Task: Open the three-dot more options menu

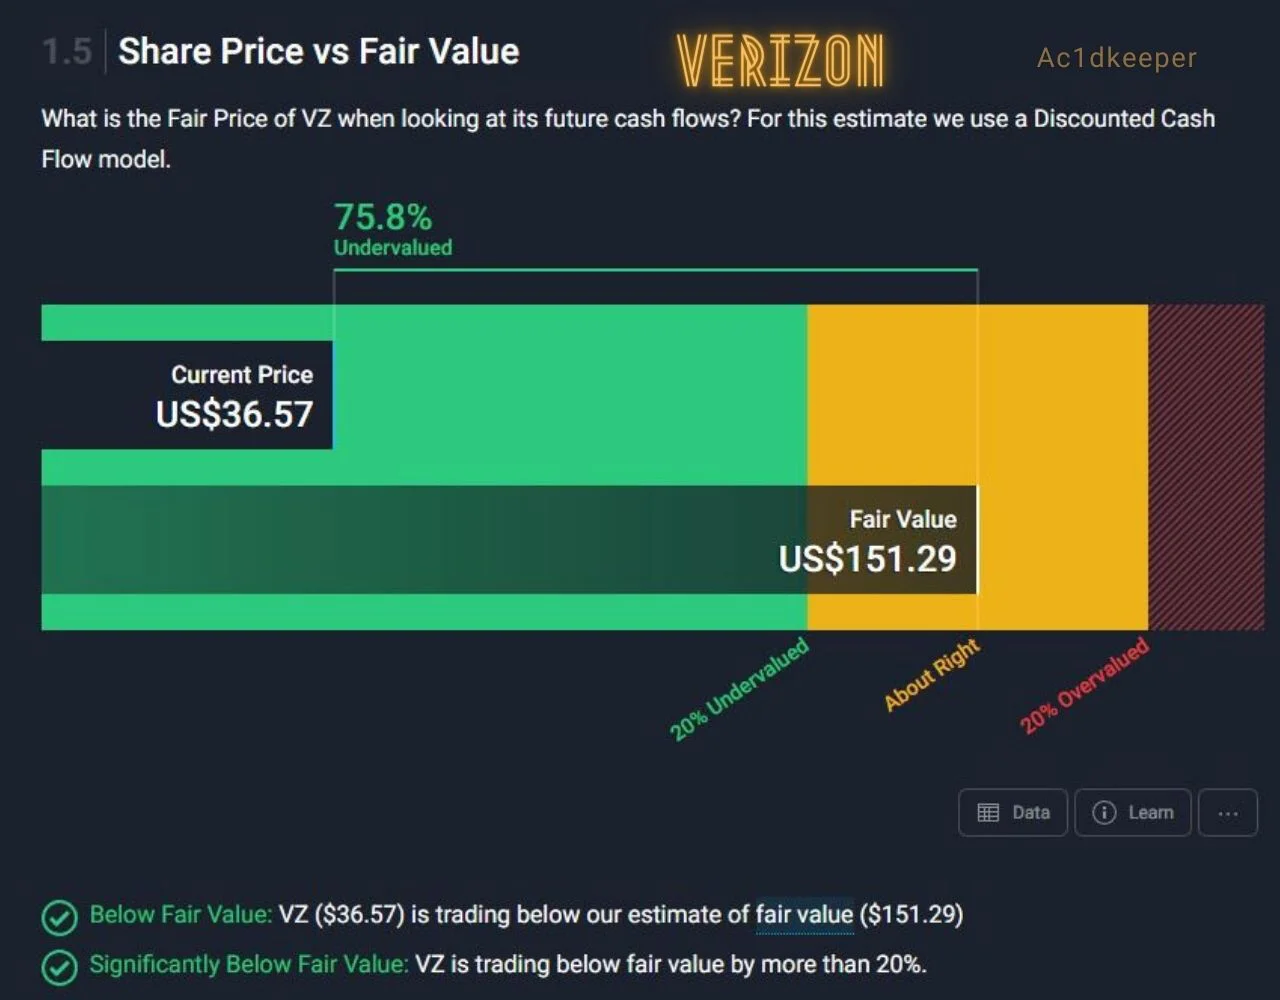Action: pyautogui.click(x=1228, y=812)
